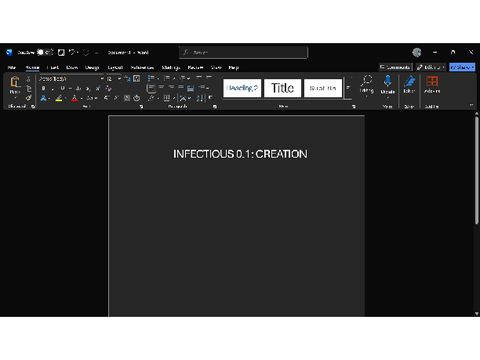Screen dimensions: 480x360
Task: Click the user account avatar
Action: pyautogui.click(x=417, y=52)
